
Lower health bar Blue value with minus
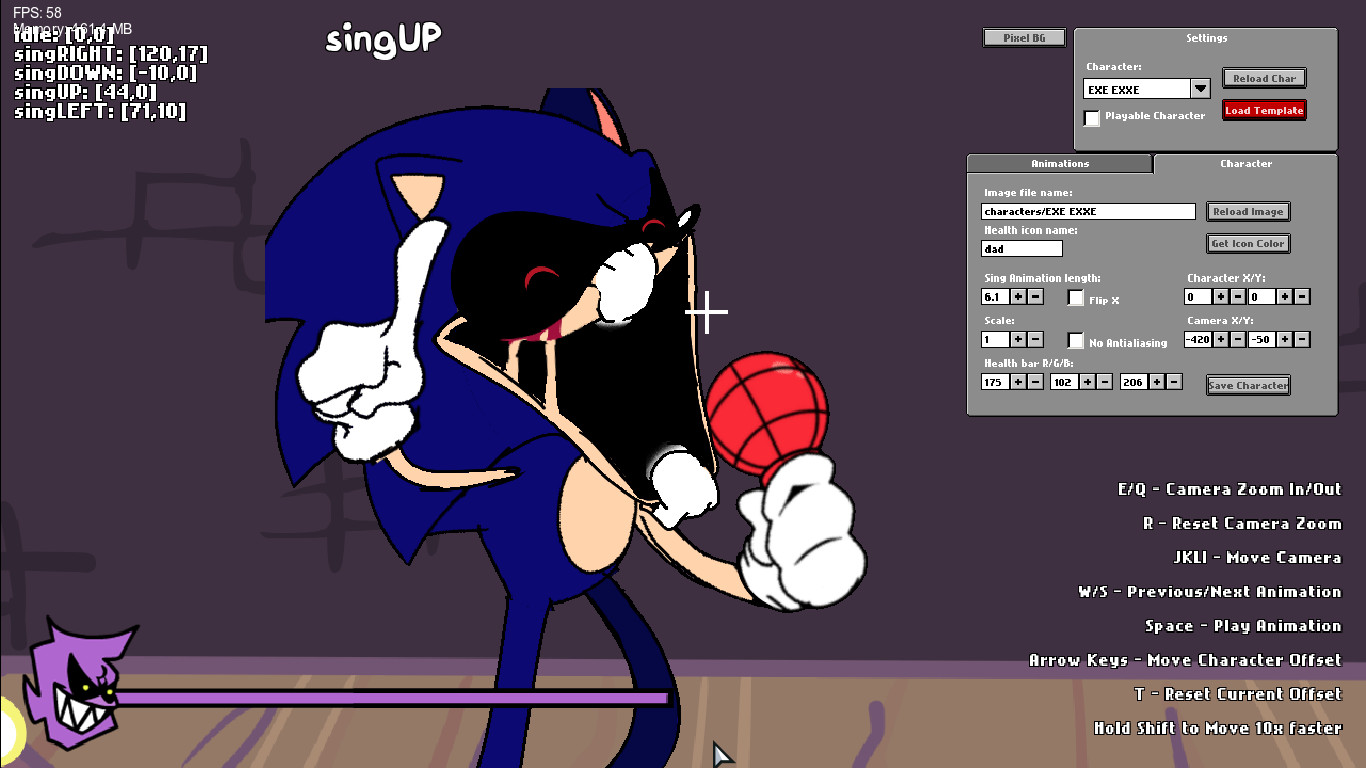pos(1174,382)
